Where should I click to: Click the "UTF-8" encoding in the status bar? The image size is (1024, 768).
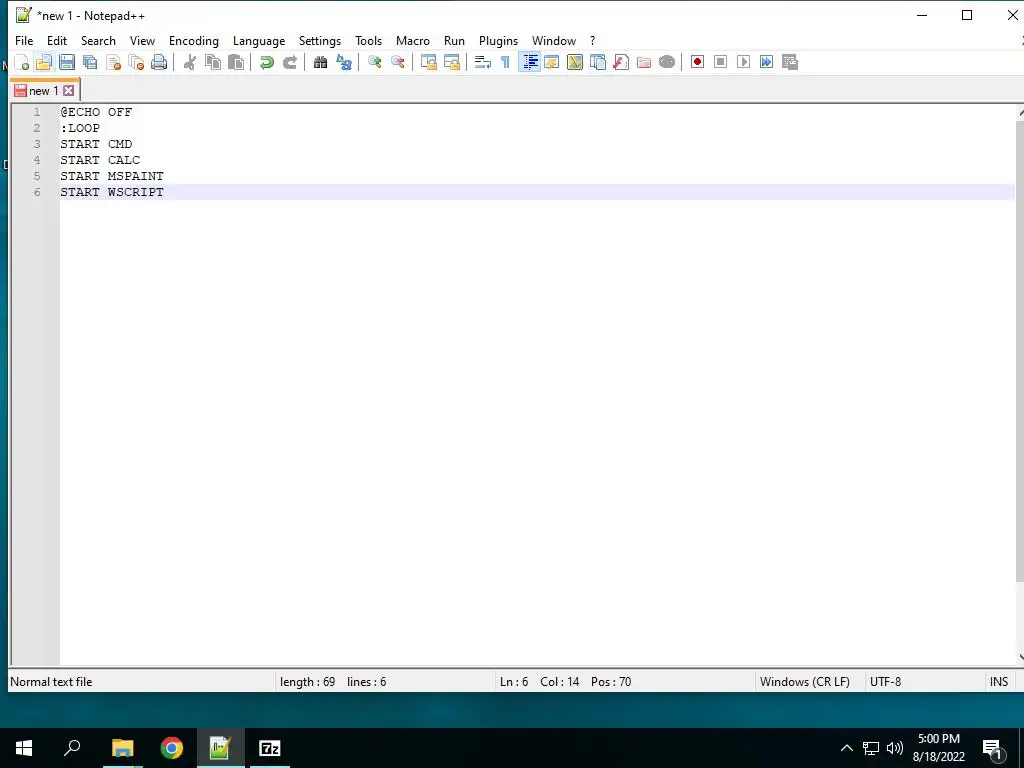pos(885,682)
